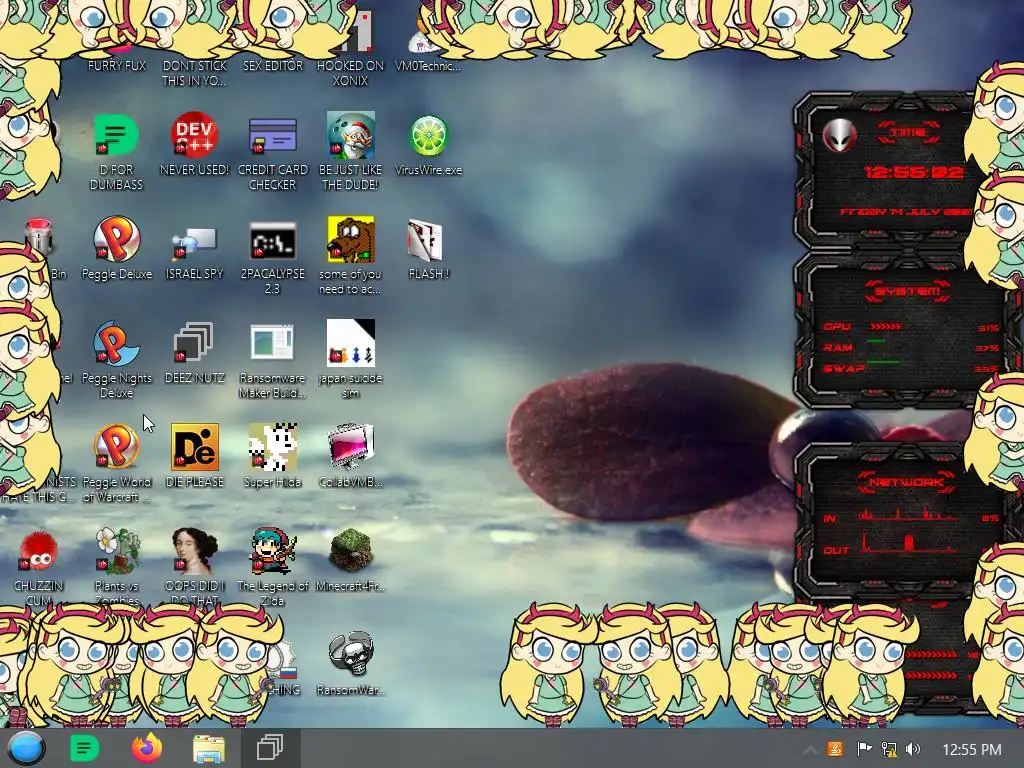Select the Peggle Deluxe shortcut
1024x768 pixels.
point(116,240)
